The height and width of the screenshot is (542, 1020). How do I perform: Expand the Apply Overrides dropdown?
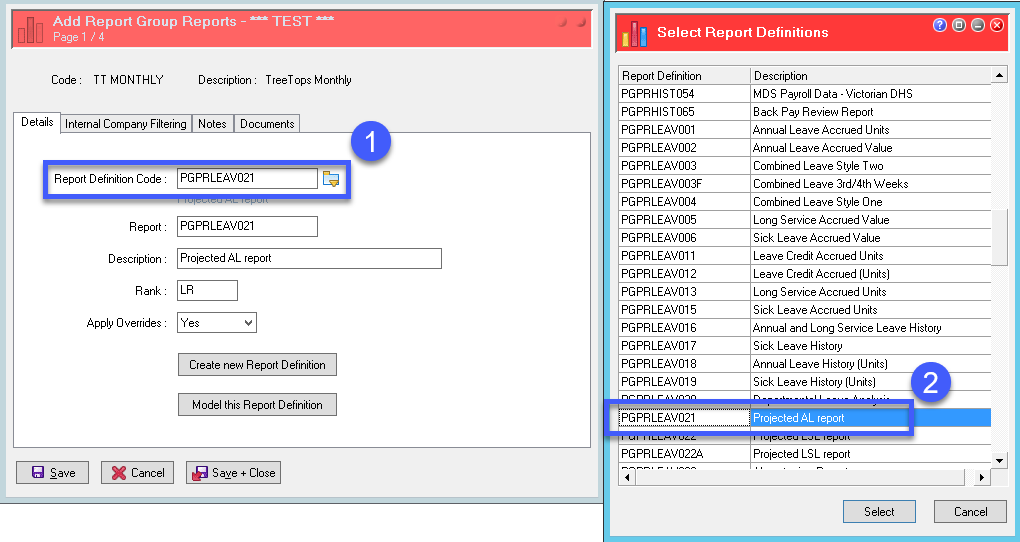pos(247,323)
